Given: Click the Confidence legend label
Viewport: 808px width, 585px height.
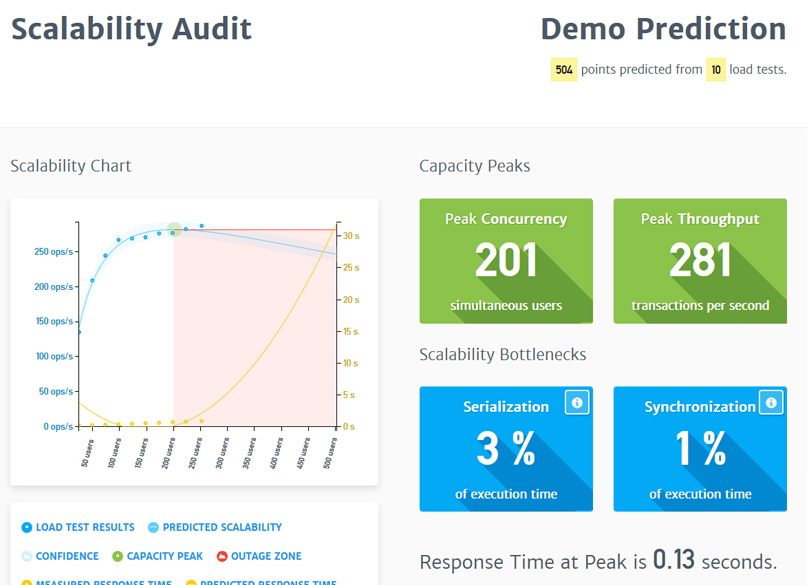Looking at the screenshot, I should (x=67, y=556).
